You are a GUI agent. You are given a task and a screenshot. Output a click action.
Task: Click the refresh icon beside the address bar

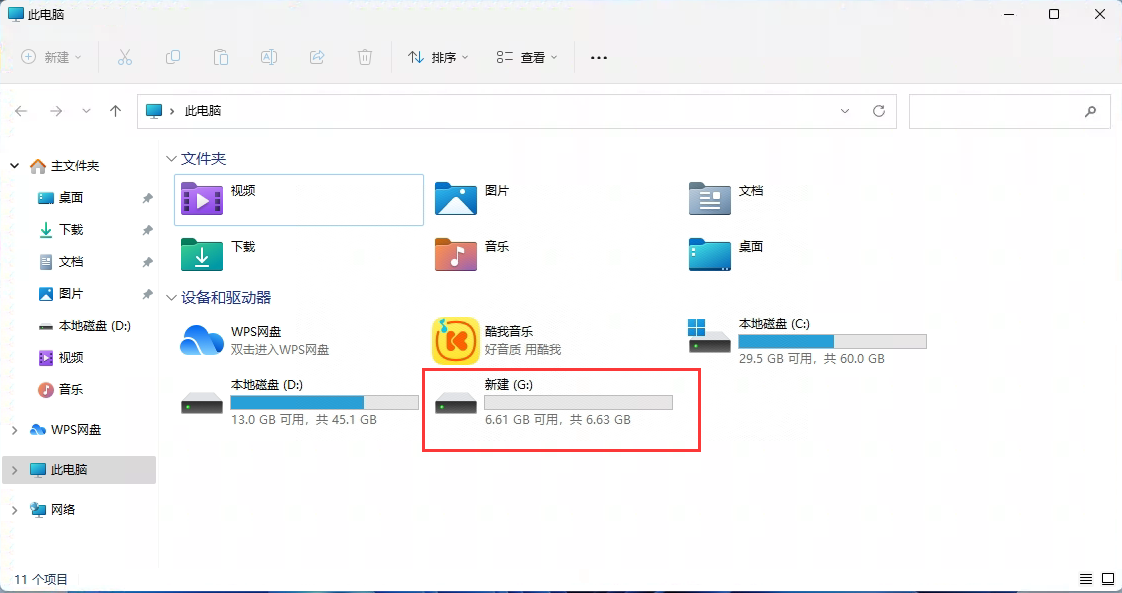[879, 111]
